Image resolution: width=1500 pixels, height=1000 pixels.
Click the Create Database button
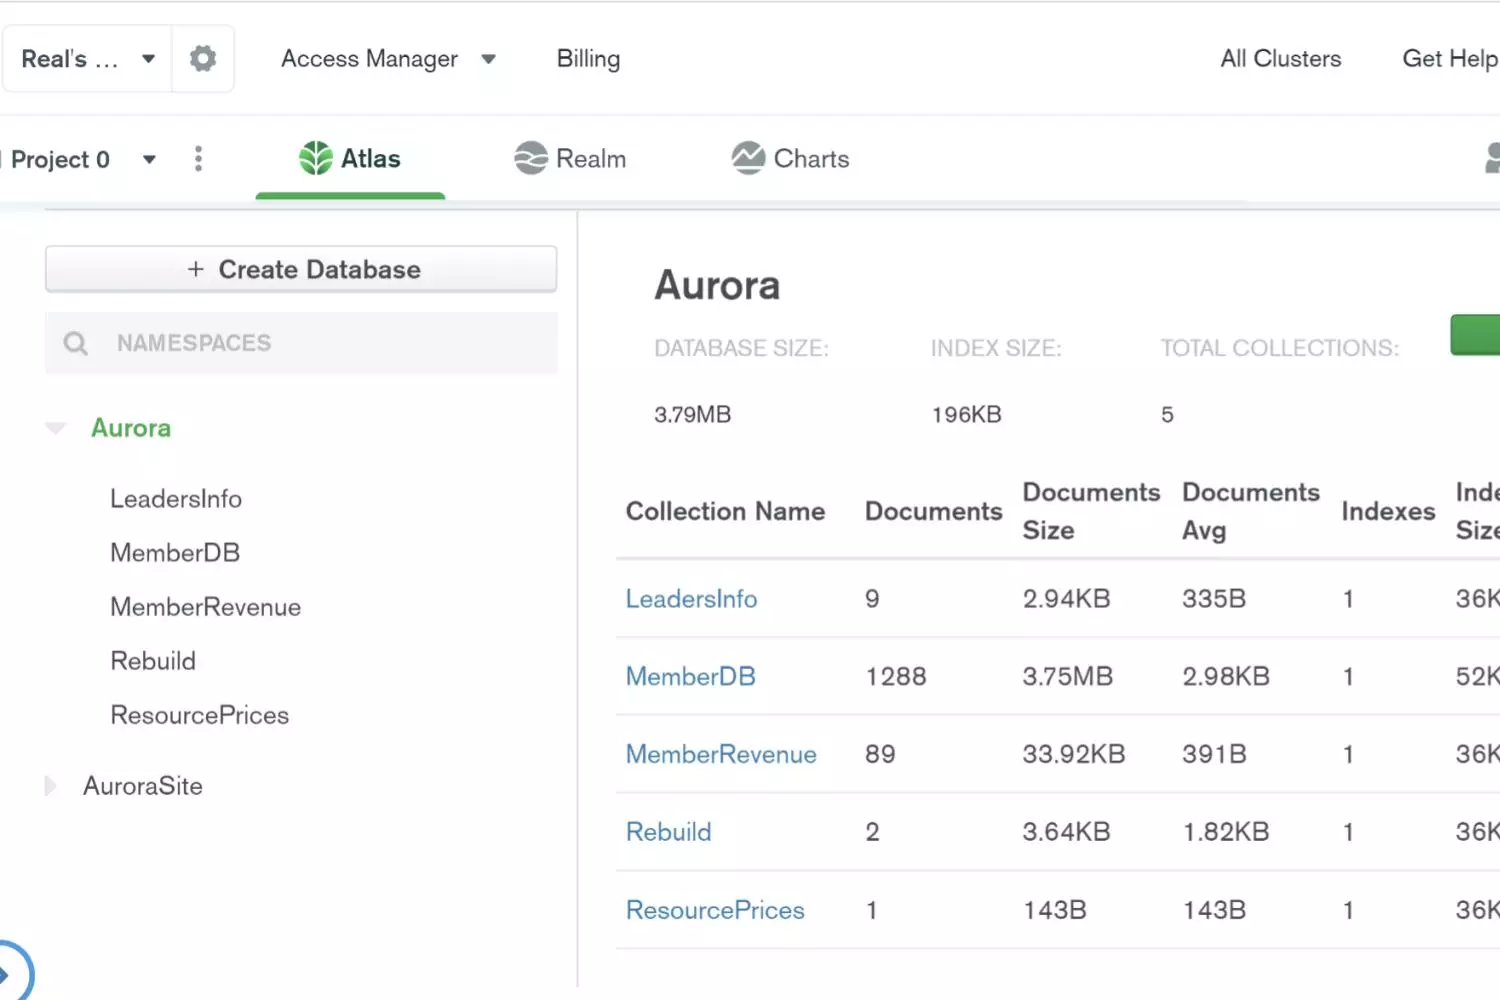click(x=301, y=269)
